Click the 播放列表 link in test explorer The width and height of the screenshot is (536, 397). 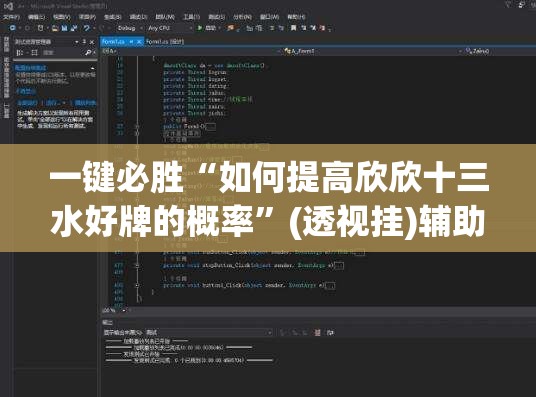coord(85,103)
